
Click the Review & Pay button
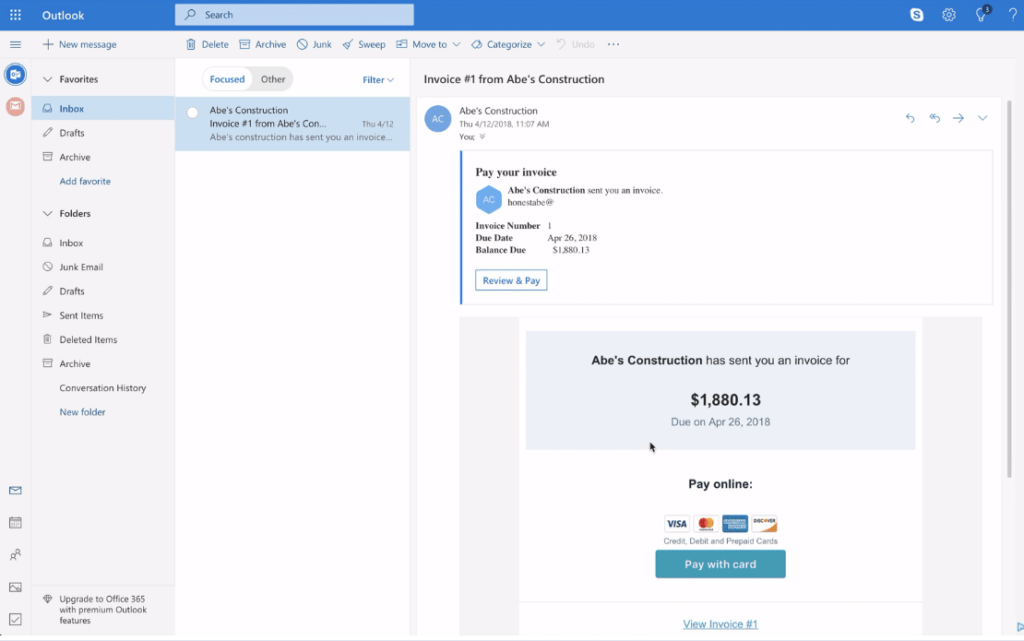(511, 280)
